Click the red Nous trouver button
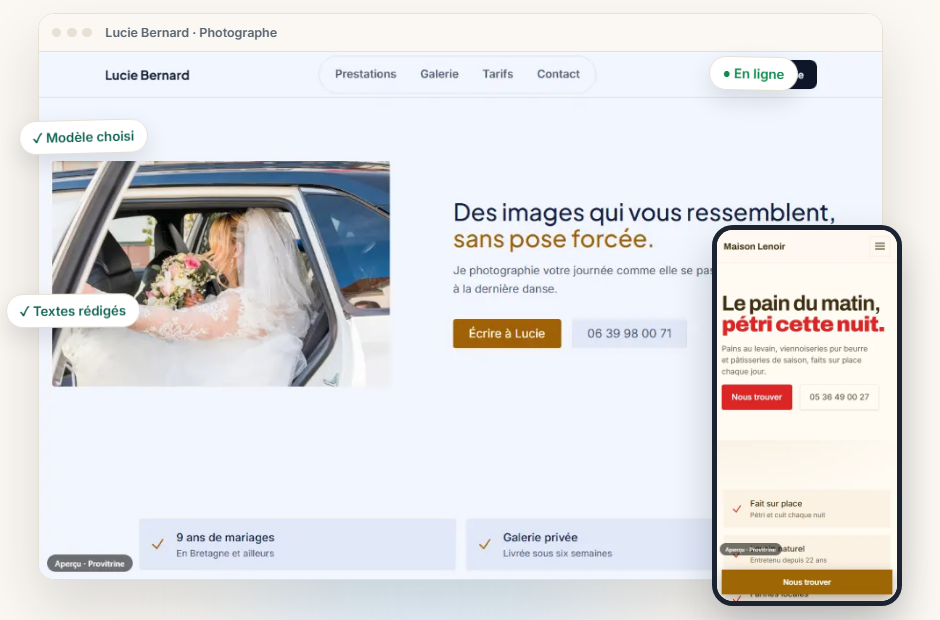940x620 pixels. click(757, 397)
